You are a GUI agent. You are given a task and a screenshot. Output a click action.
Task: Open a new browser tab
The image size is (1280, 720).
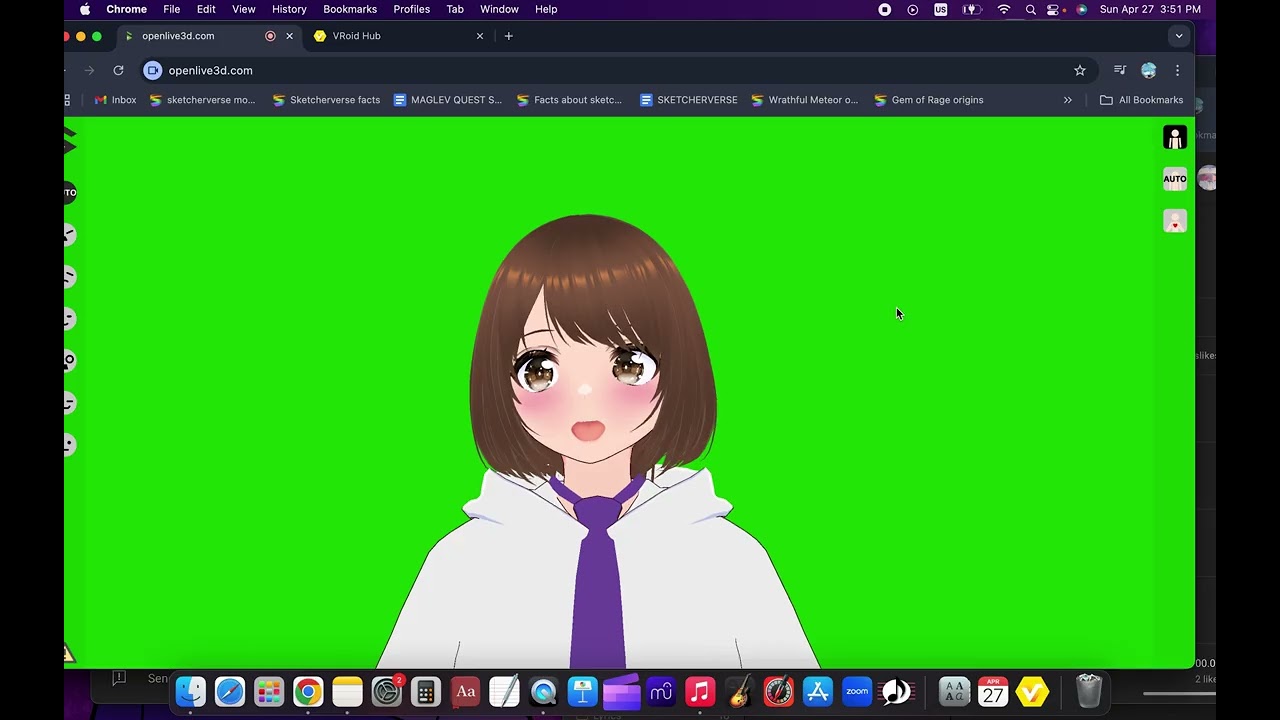coord(509,36)
